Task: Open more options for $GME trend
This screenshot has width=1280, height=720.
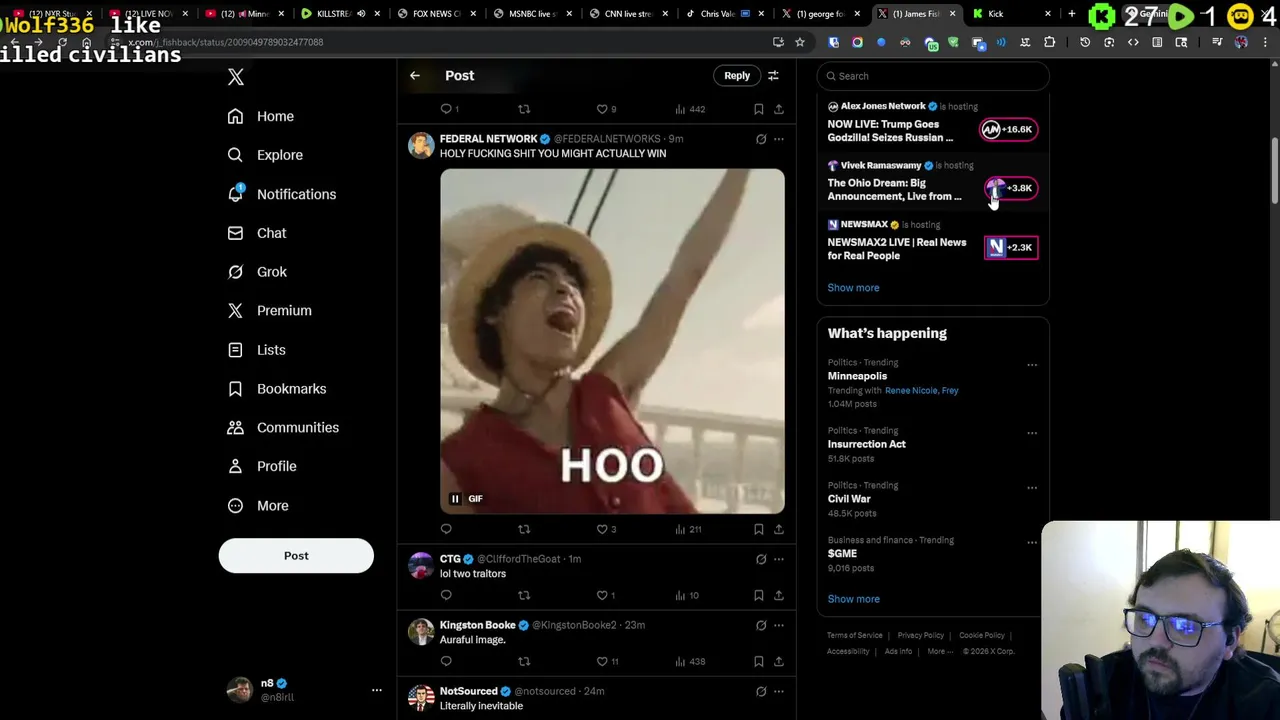Action: 1032,543
